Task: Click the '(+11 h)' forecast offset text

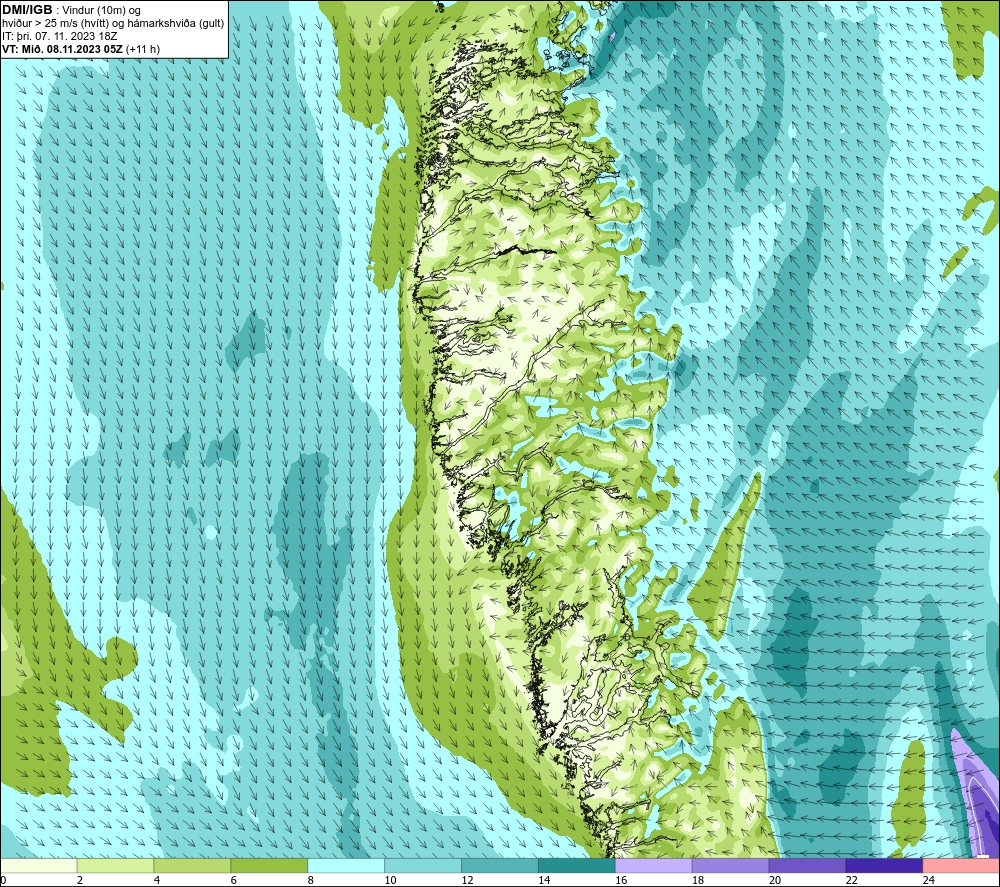Action: 143,49
